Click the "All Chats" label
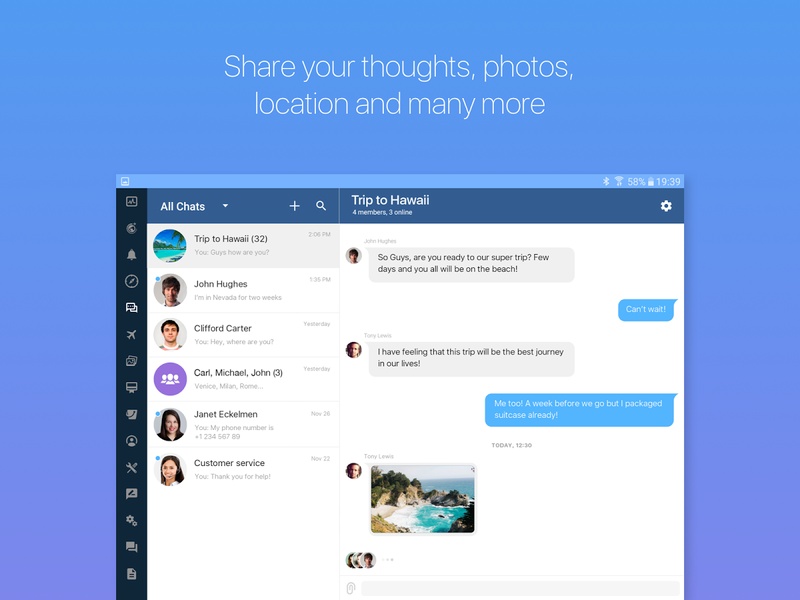This screenshot has width=800, height=600. click(x=183, y=206)
